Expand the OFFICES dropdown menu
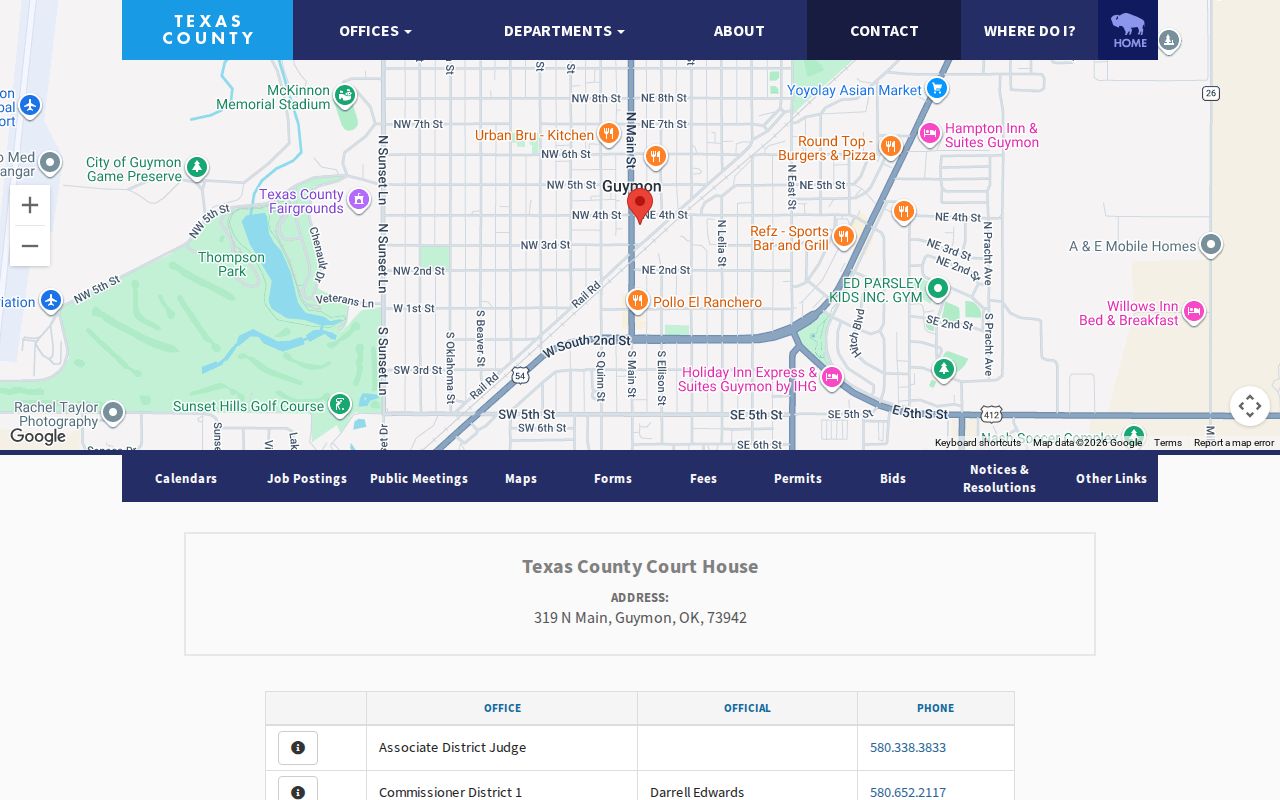Image resolution: width=1280 pixels, height=800 pixels. pyautogui.click(x=375, y=30)
